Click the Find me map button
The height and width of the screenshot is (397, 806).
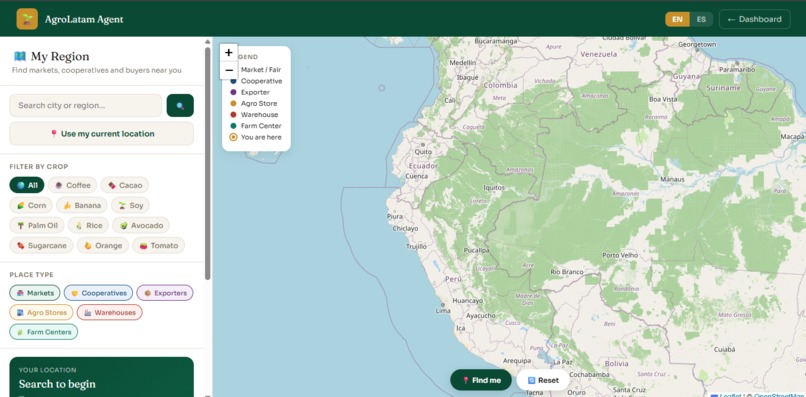[481, 380]
